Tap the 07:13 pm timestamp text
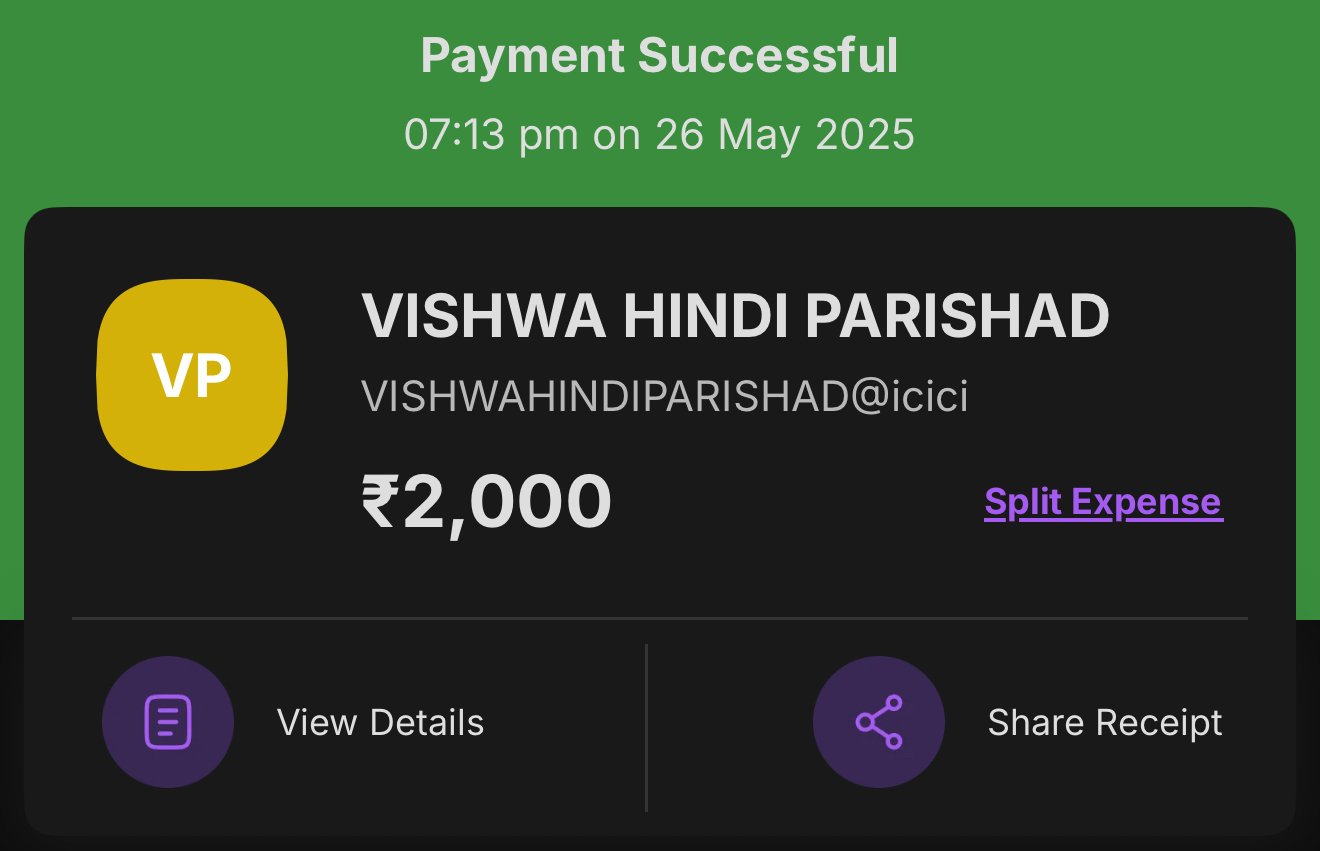This screenshot has height=851, width=1320. tap(491, 135)
